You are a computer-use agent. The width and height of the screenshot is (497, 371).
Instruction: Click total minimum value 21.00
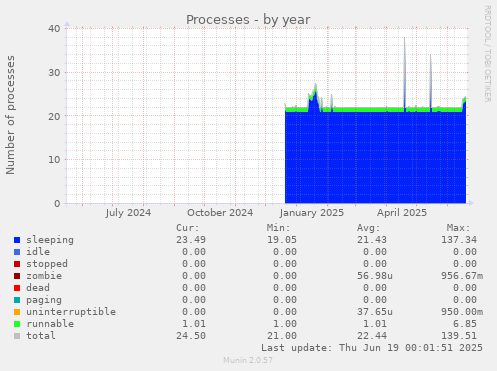(282, 336)
